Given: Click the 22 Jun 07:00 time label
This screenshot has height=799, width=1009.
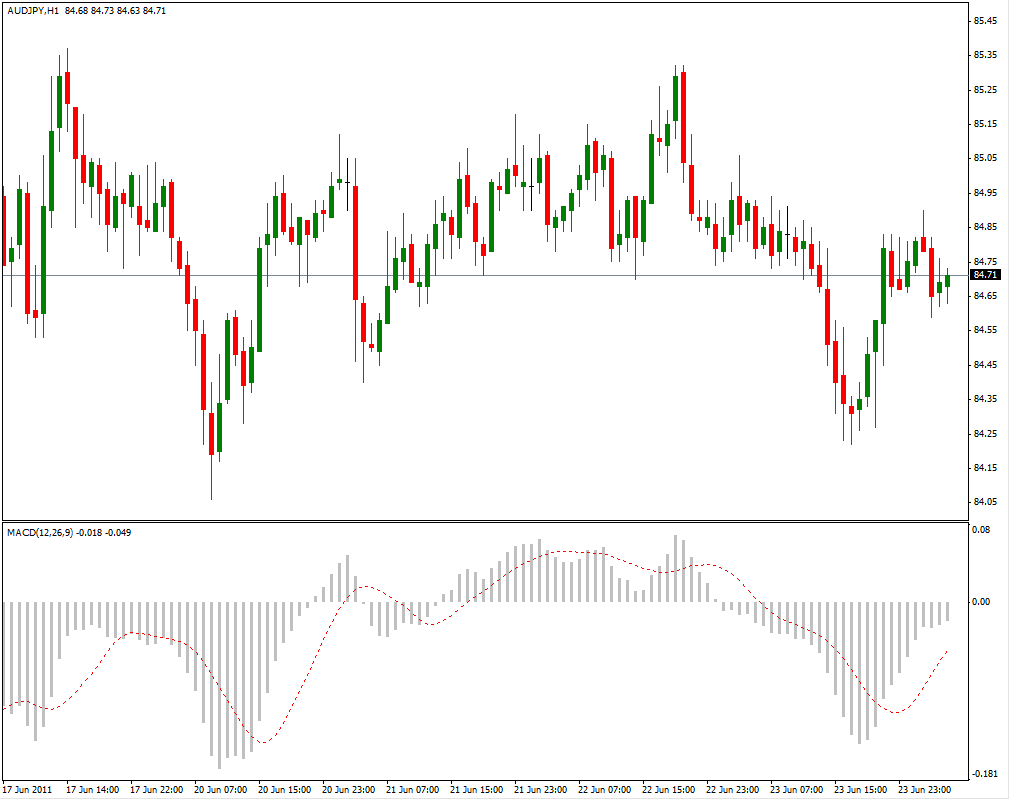Looking at the screenshot, I should click(x=604, y=789).
